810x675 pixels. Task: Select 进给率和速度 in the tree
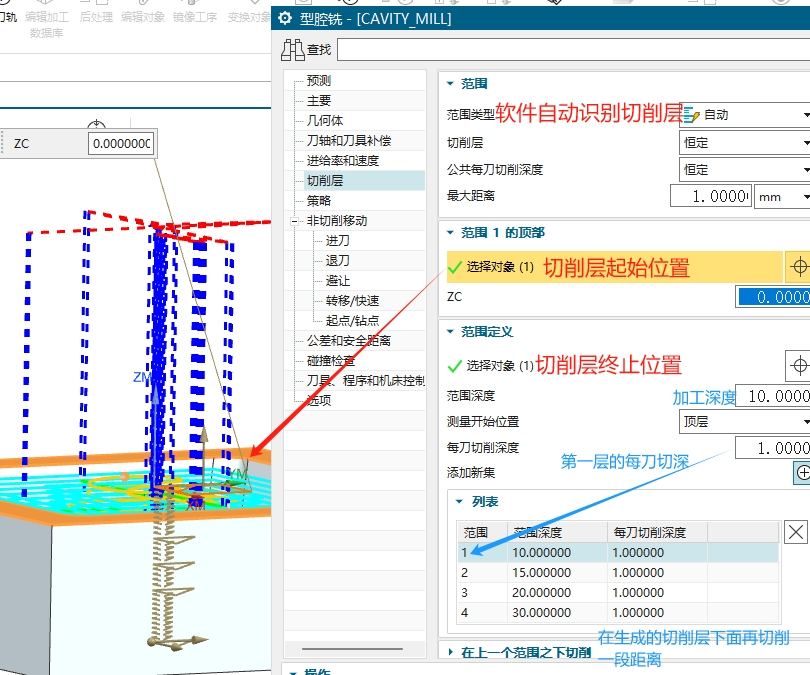point(342,161)
